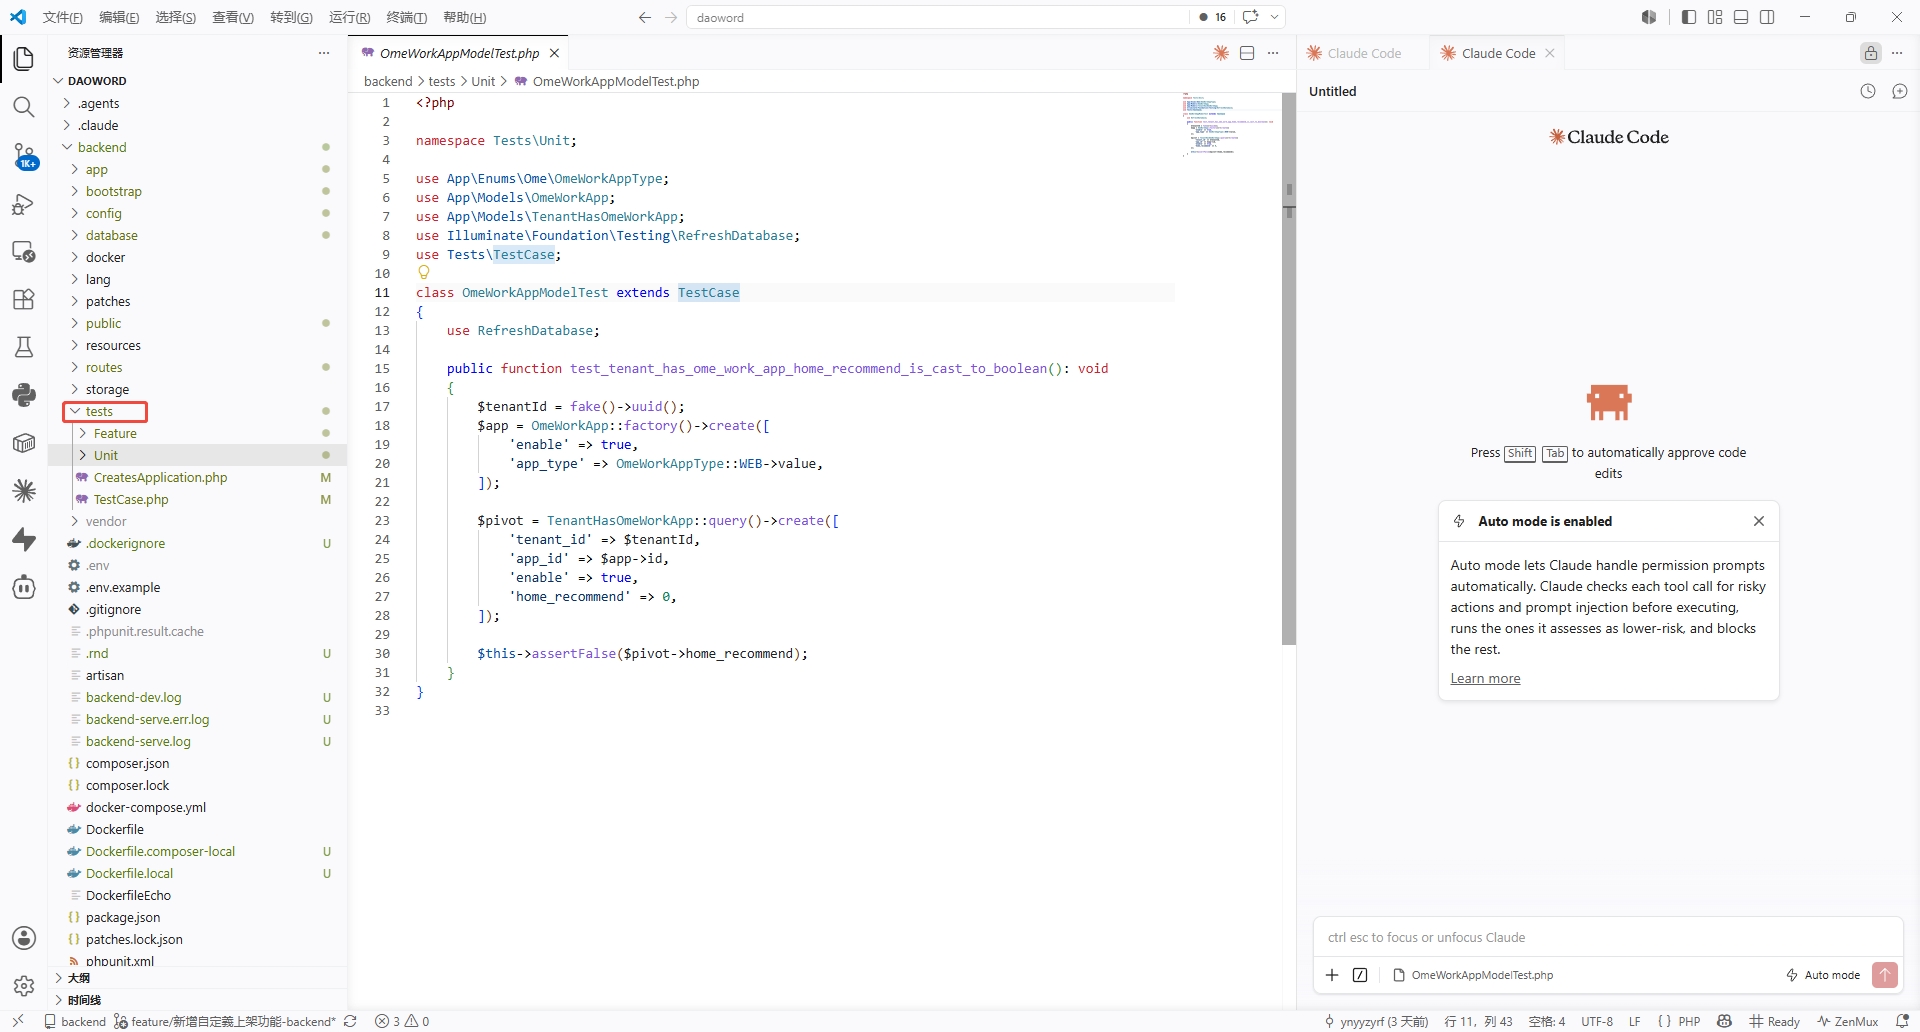
Task: Toggle bottom panel visibility layout button
Action: point(1741,17)
